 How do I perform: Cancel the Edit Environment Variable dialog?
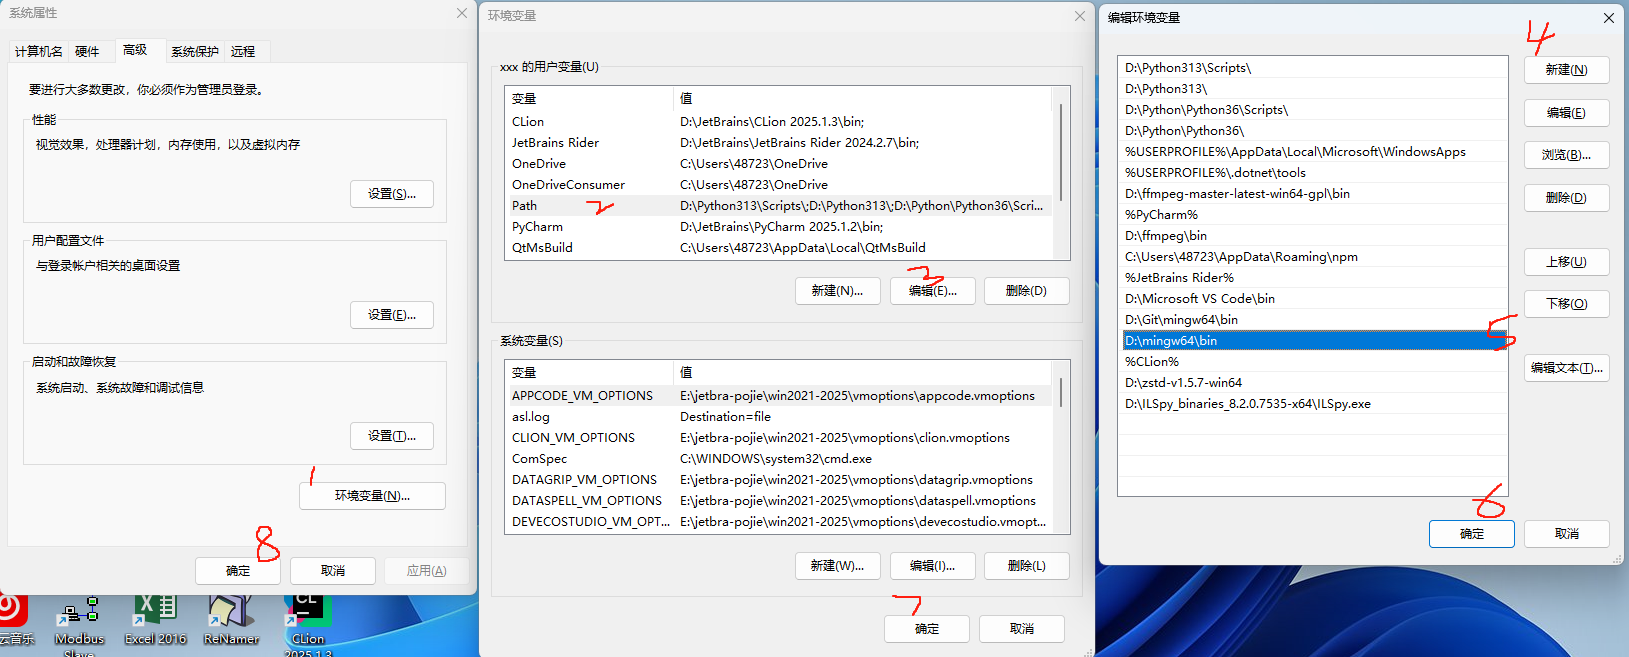tap(1567, 534)
